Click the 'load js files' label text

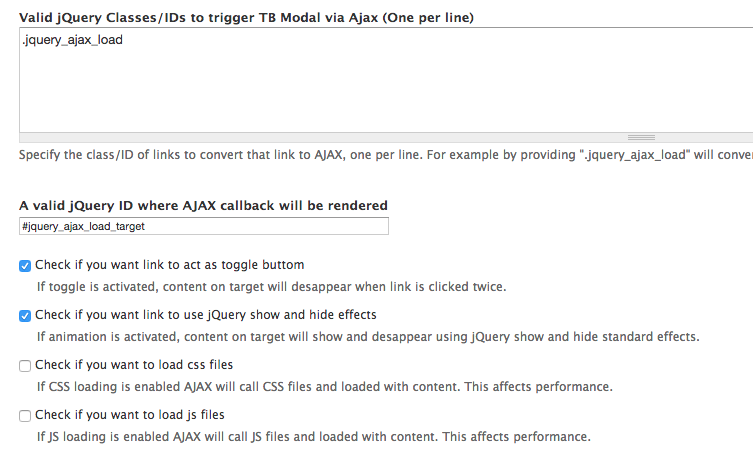coord(130,415)
